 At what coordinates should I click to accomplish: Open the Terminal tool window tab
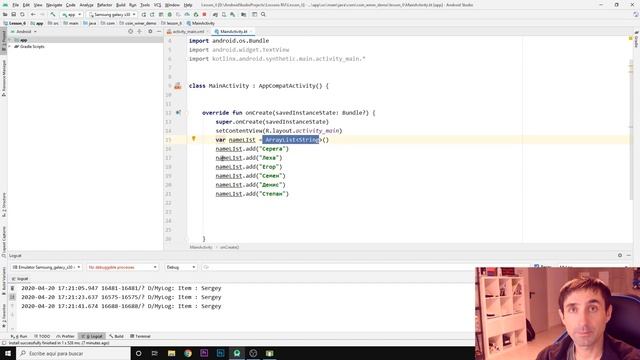(140, 336)
